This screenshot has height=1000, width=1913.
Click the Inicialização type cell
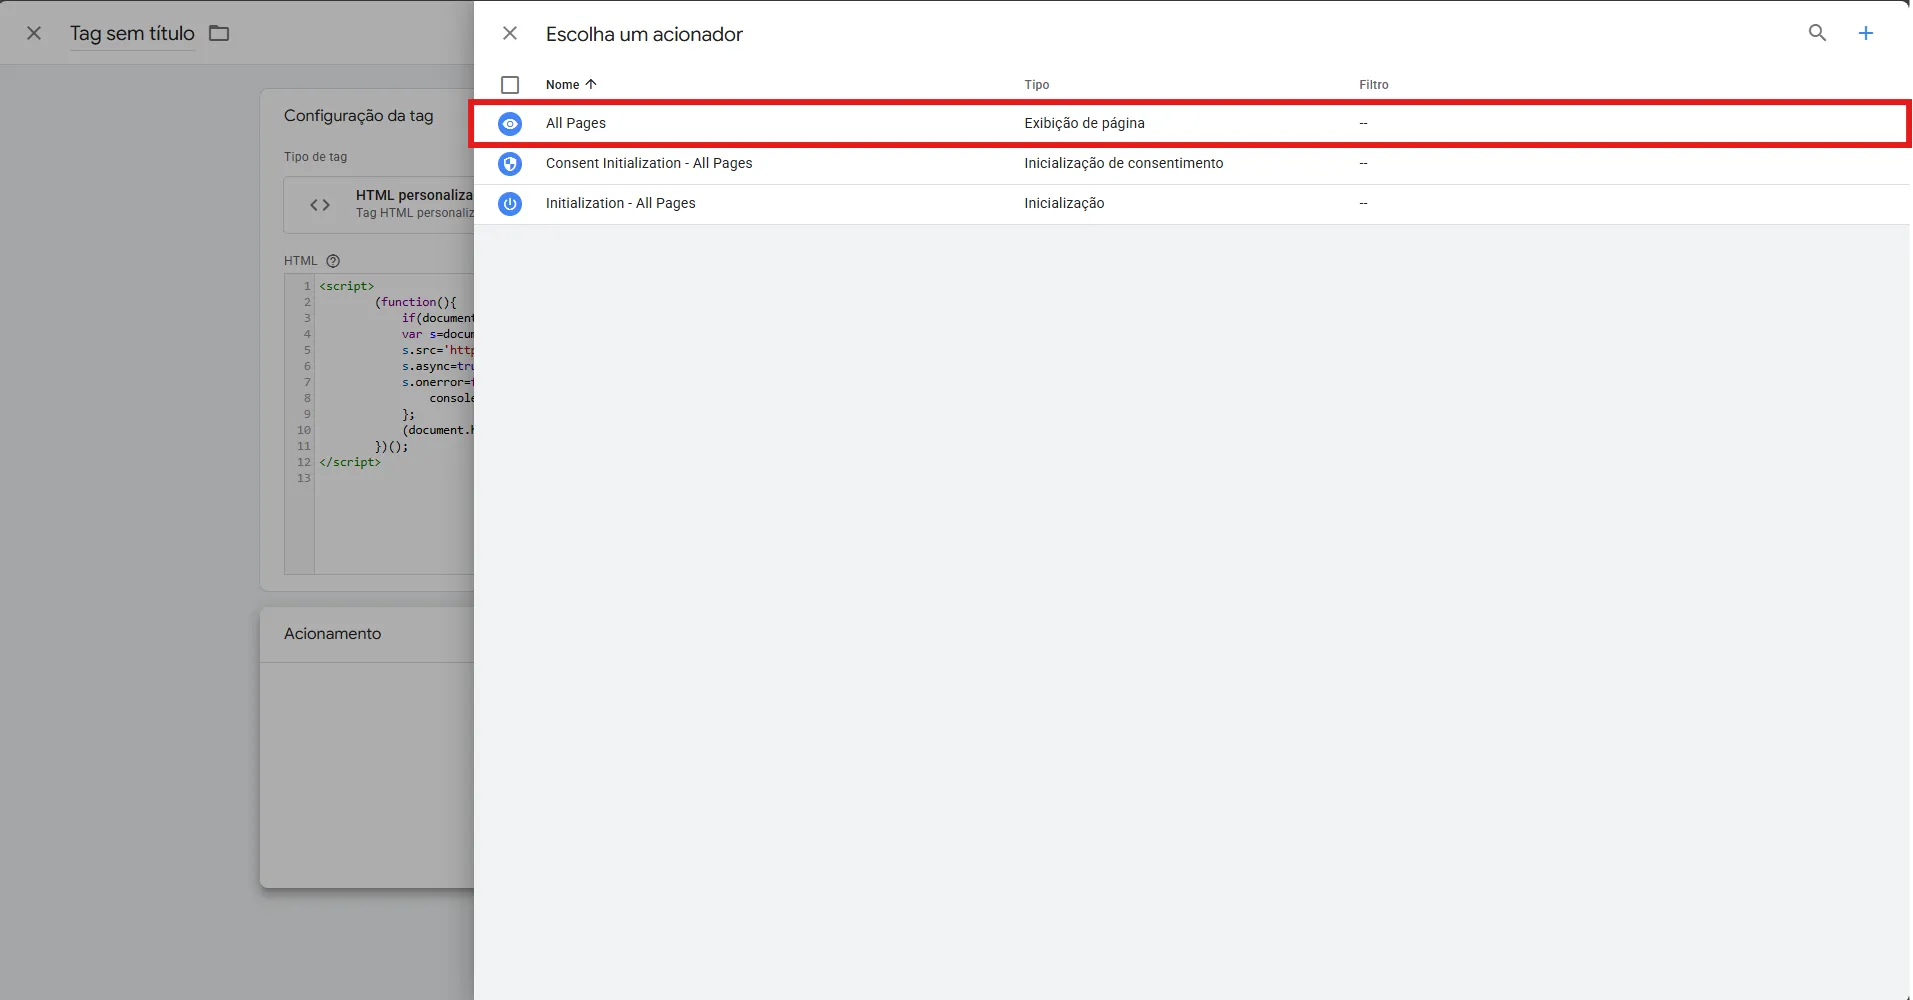(1064, 203)
